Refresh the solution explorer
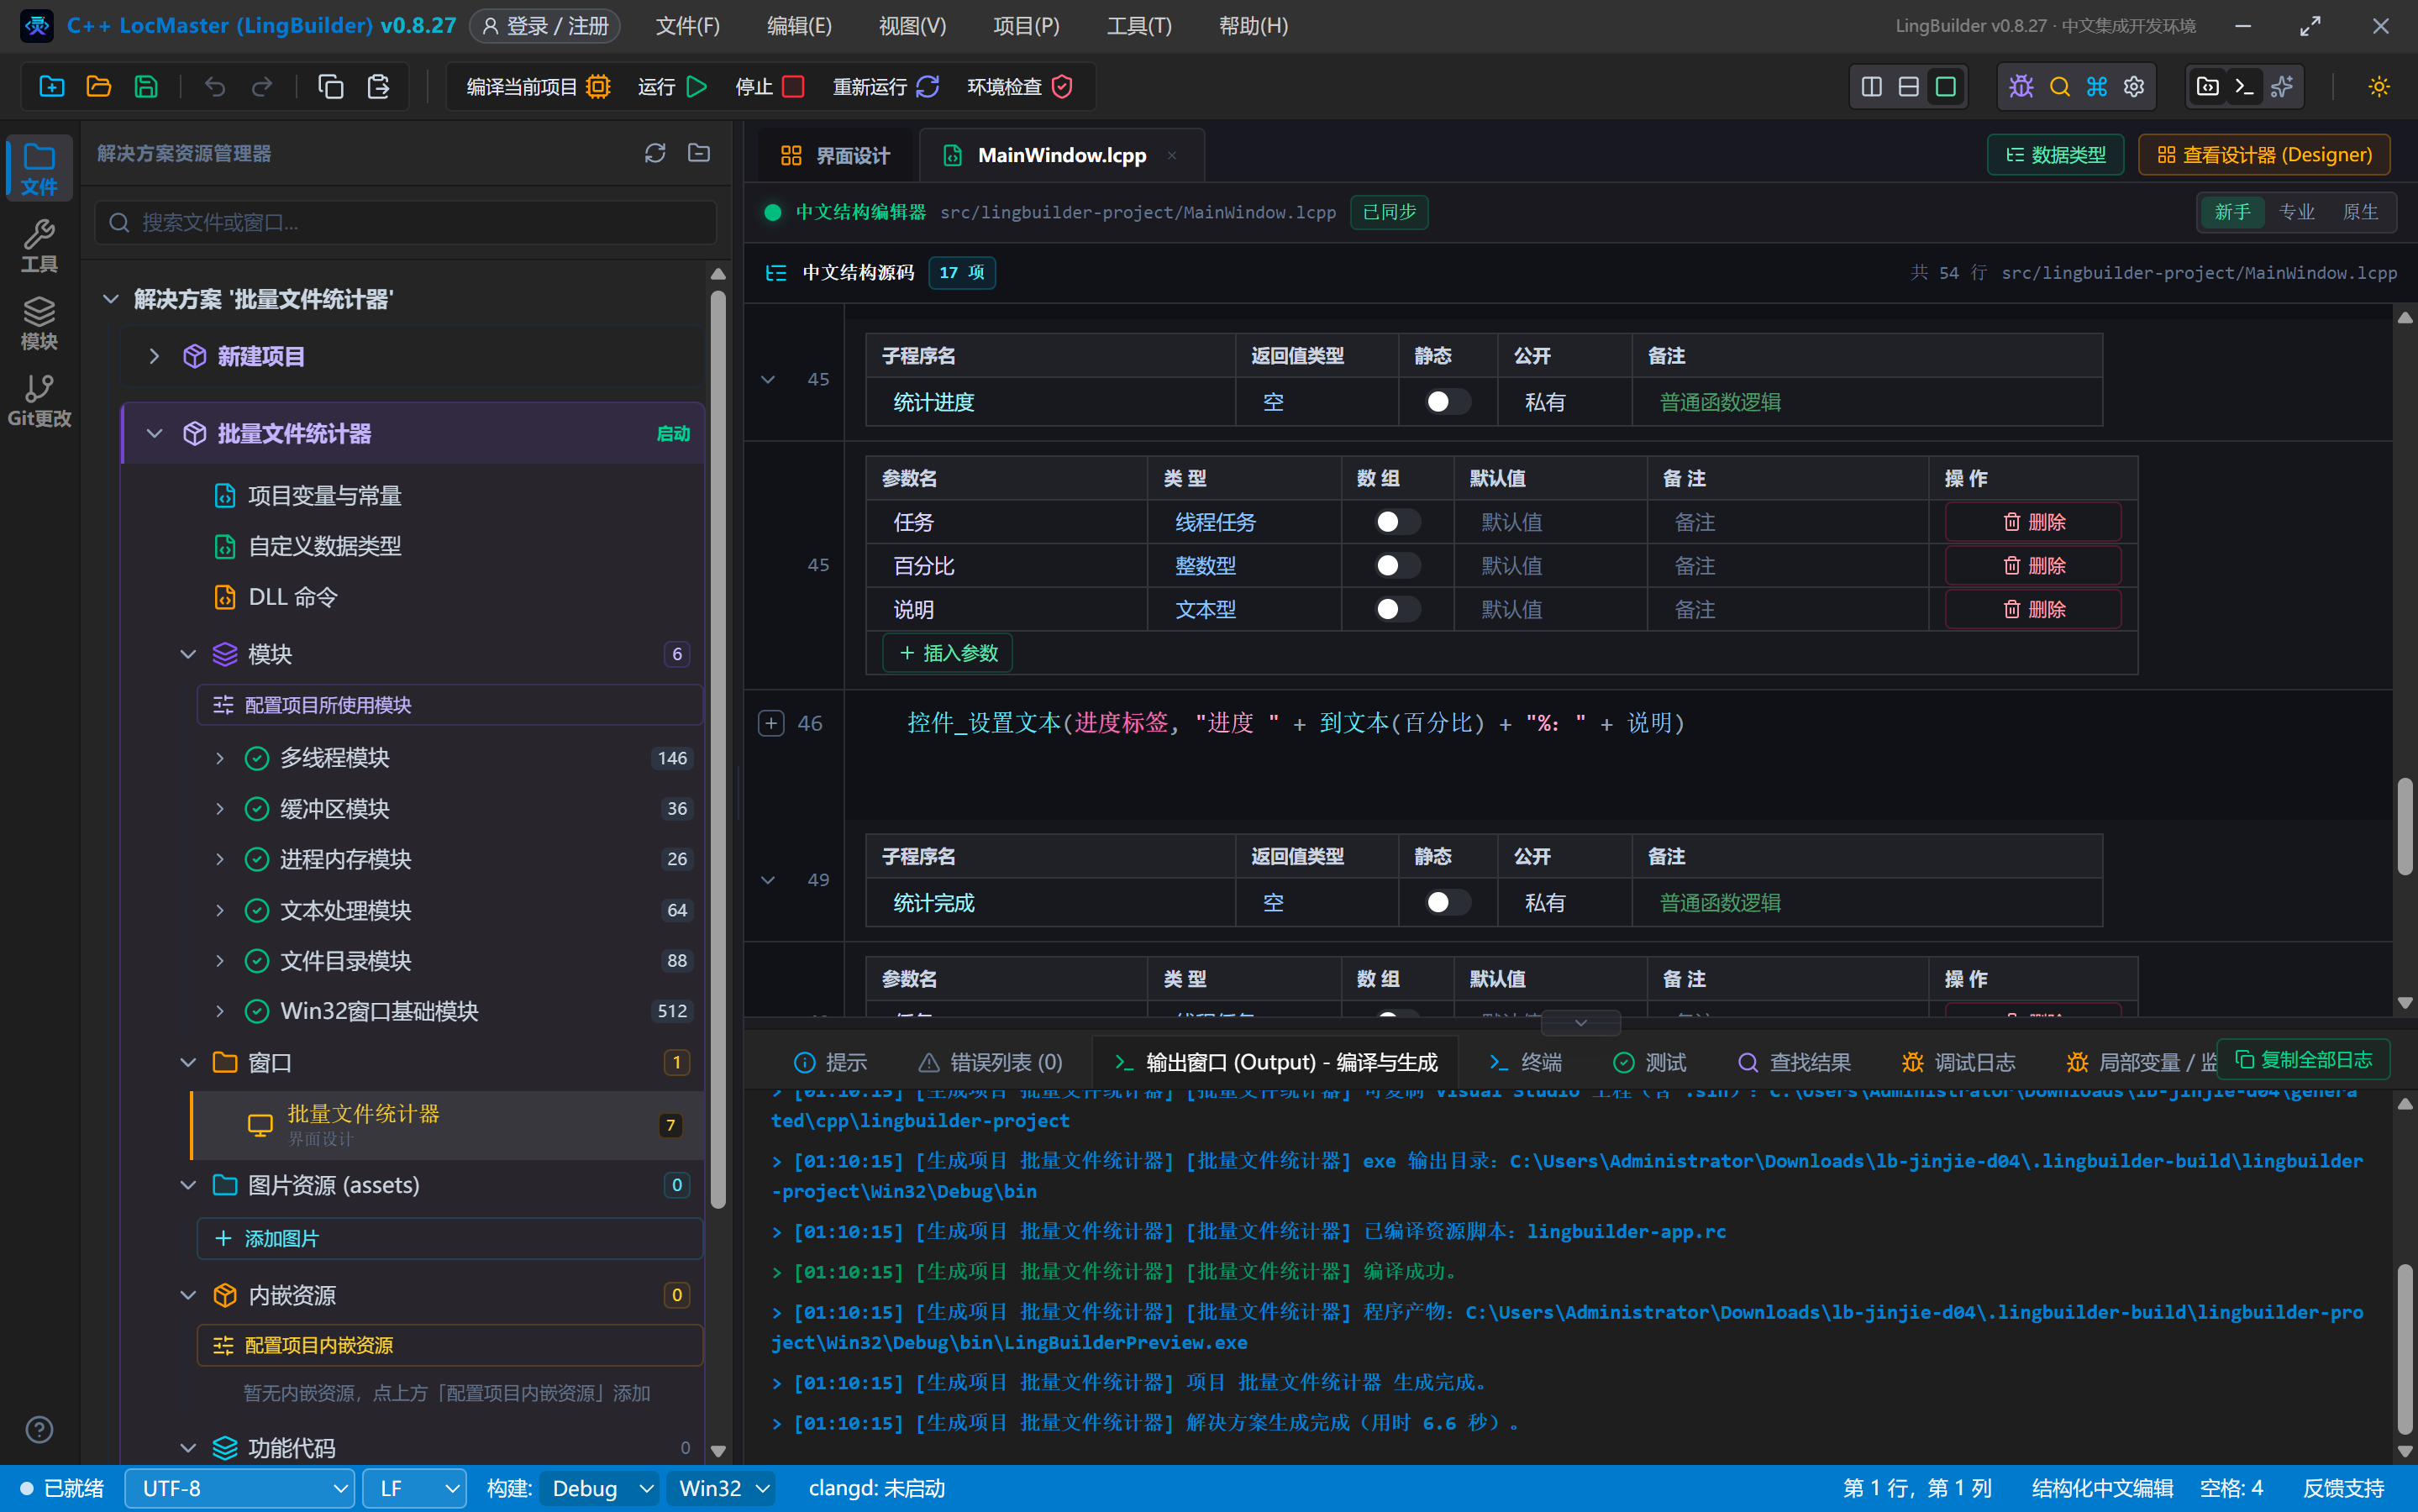 655,153
